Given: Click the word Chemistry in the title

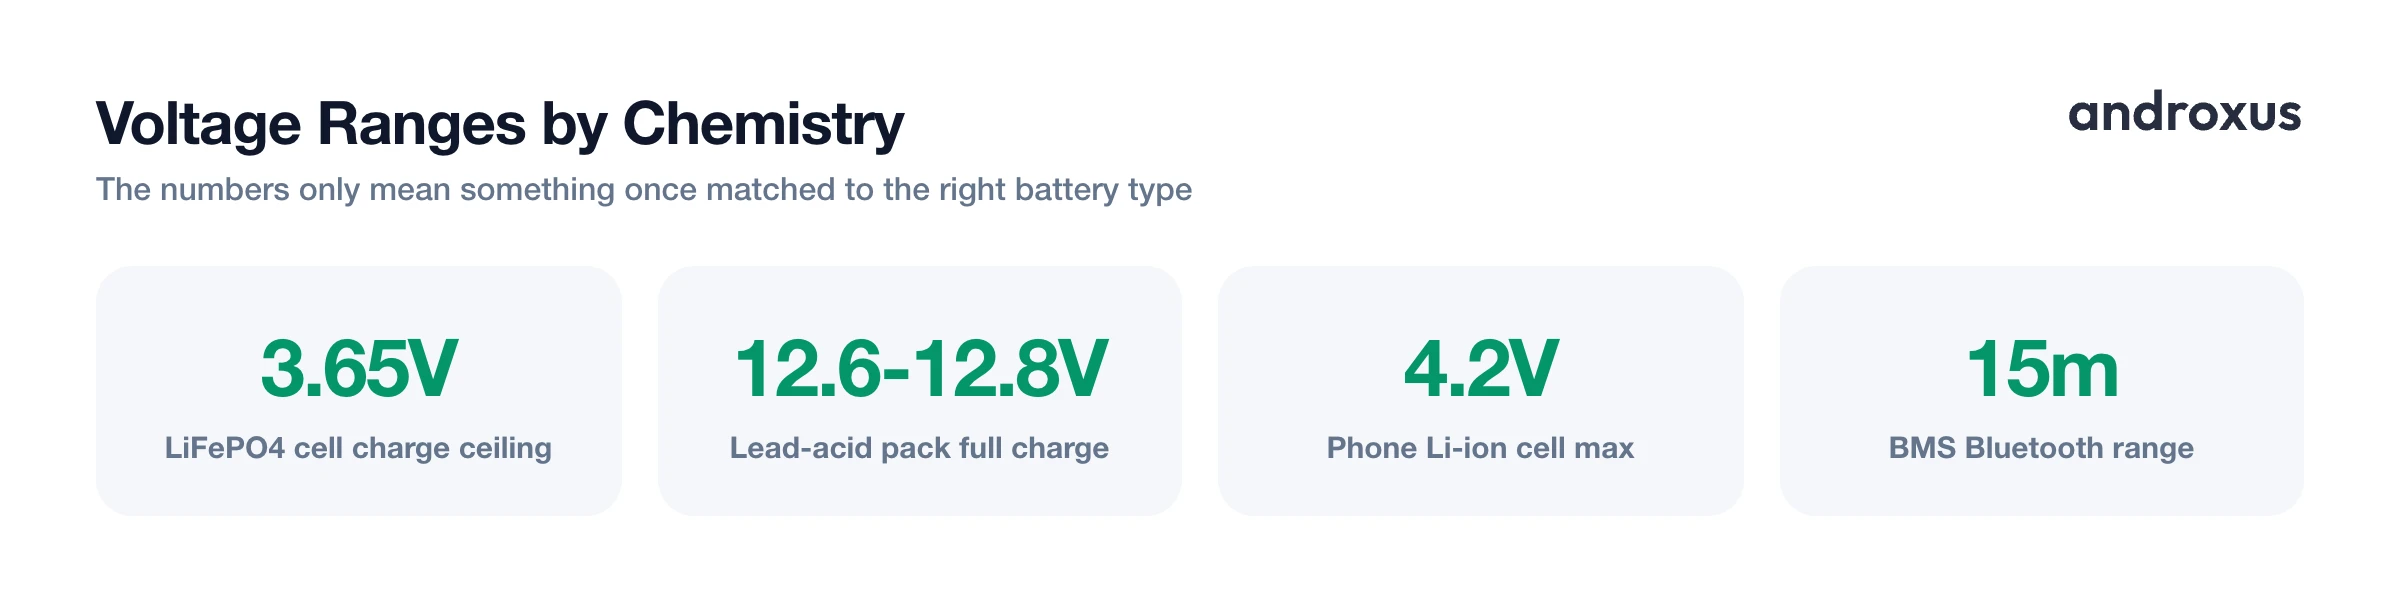Looking at the screenshot, I should click(764, 125).
